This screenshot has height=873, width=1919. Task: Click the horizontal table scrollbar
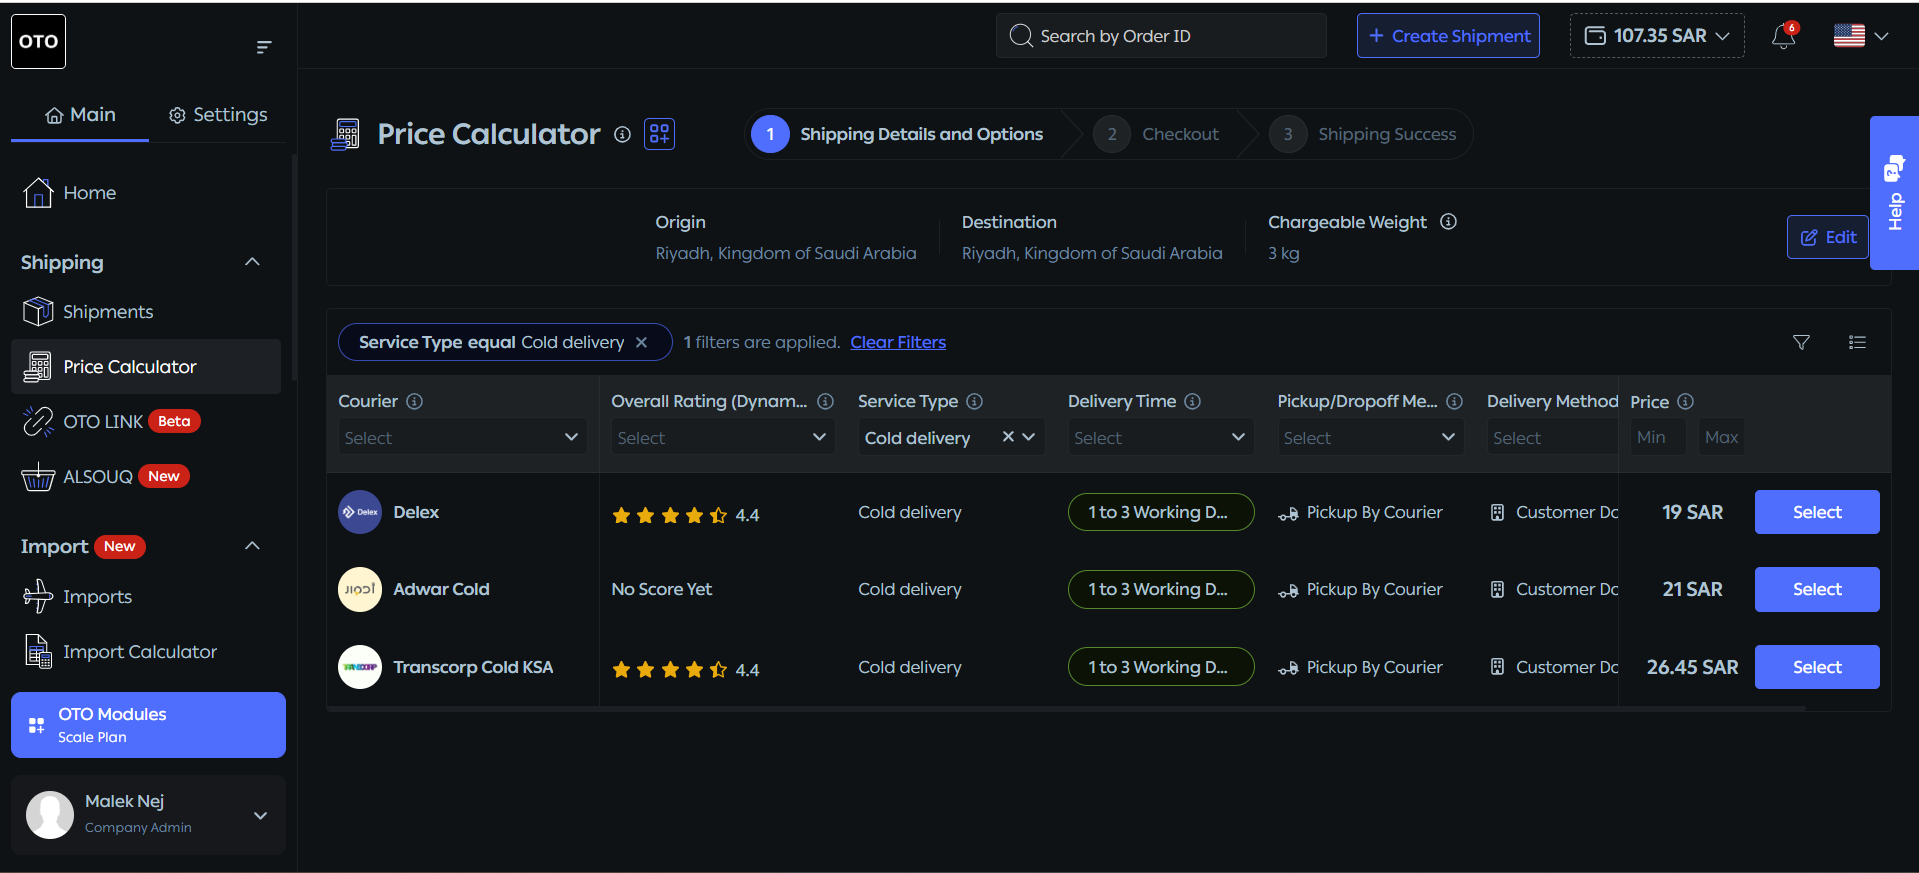1066,708
